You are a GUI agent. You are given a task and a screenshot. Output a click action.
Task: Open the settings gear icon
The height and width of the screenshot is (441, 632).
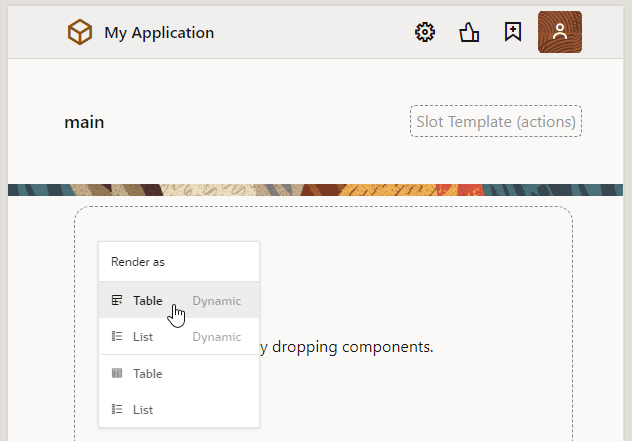tap(425, 32)
